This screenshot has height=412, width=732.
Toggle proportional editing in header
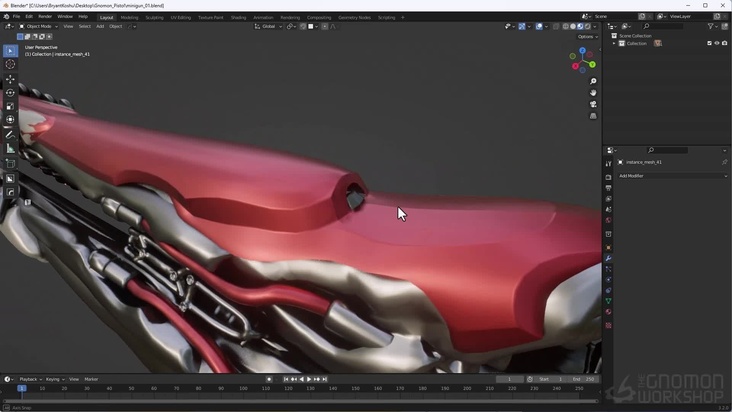325,27
